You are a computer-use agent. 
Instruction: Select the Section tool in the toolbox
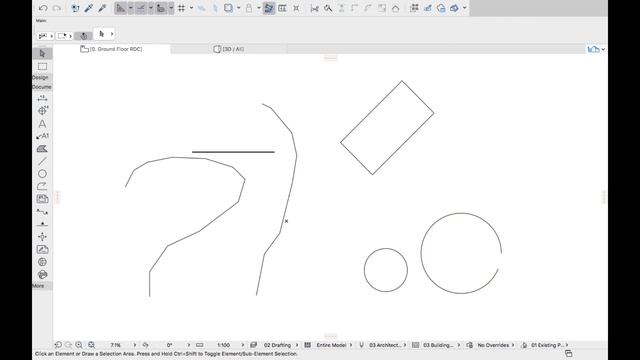point(42,211)
